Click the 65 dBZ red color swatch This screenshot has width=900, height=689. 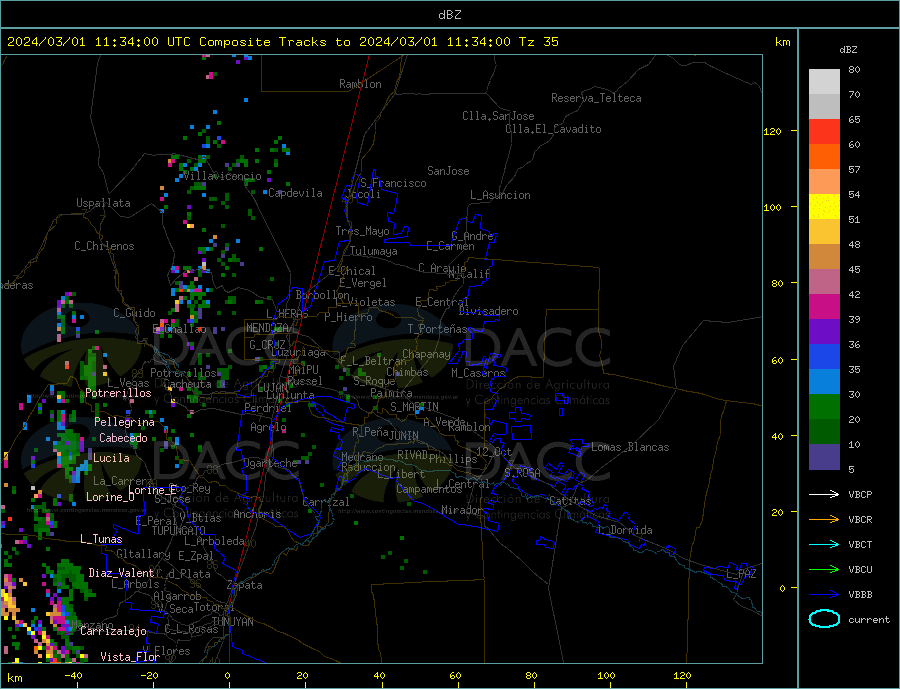[x=824, y=131]
